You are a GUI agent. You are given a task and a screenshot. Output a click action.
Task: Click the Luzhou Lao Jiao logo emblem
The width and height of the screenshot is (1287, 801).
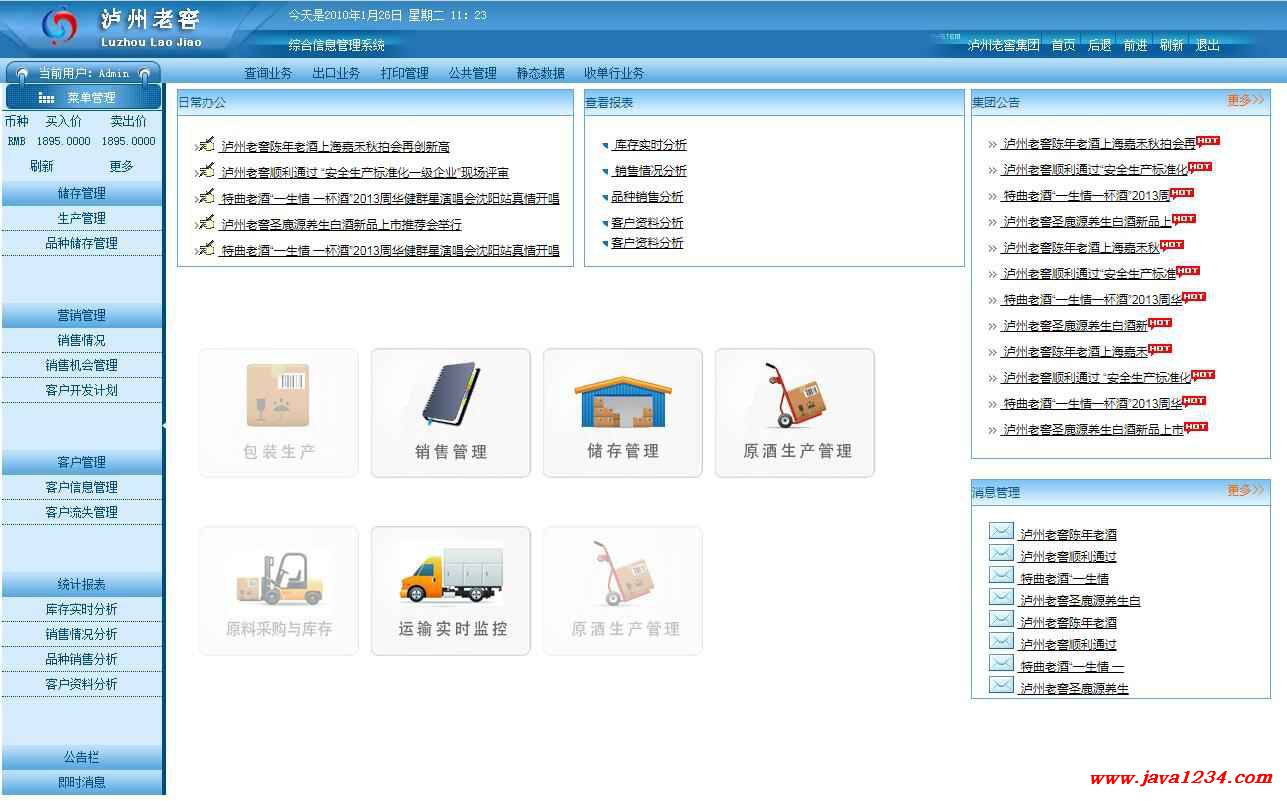point(59,27)
